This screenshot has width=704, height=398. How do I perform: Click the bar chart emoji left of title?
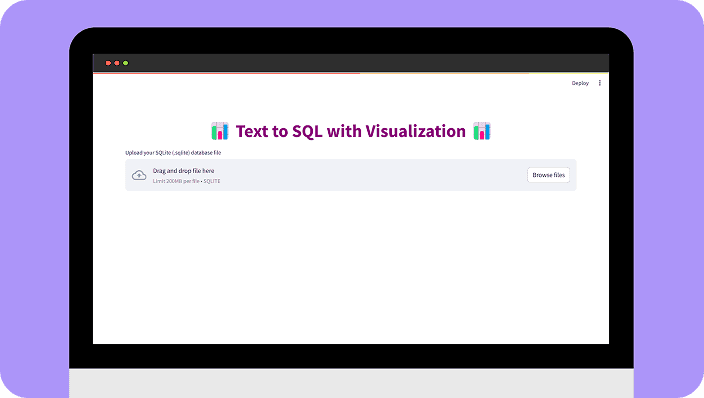220,131
